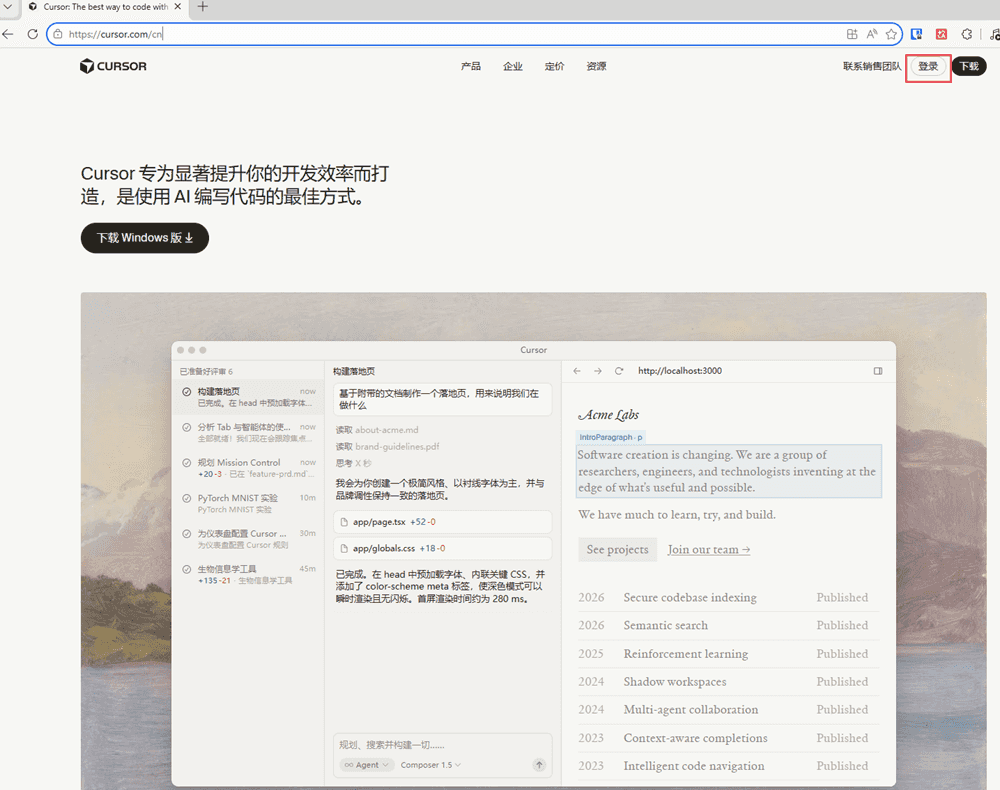
Task: Toggle the side panel icon beside localhost URL
Action: [878, 371]
